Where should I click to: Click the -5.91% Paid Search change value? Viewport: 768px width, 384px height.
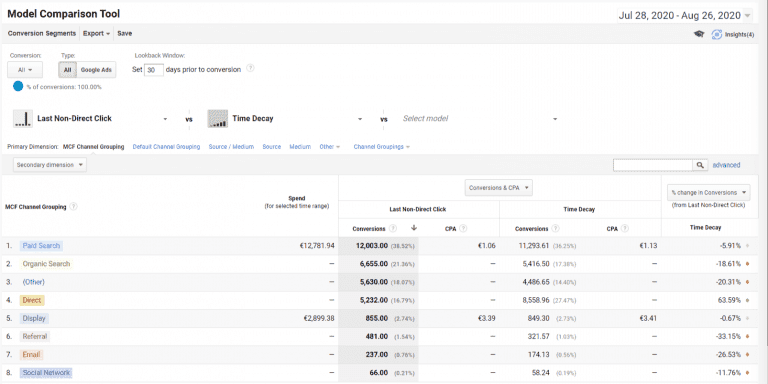[730, 246]
